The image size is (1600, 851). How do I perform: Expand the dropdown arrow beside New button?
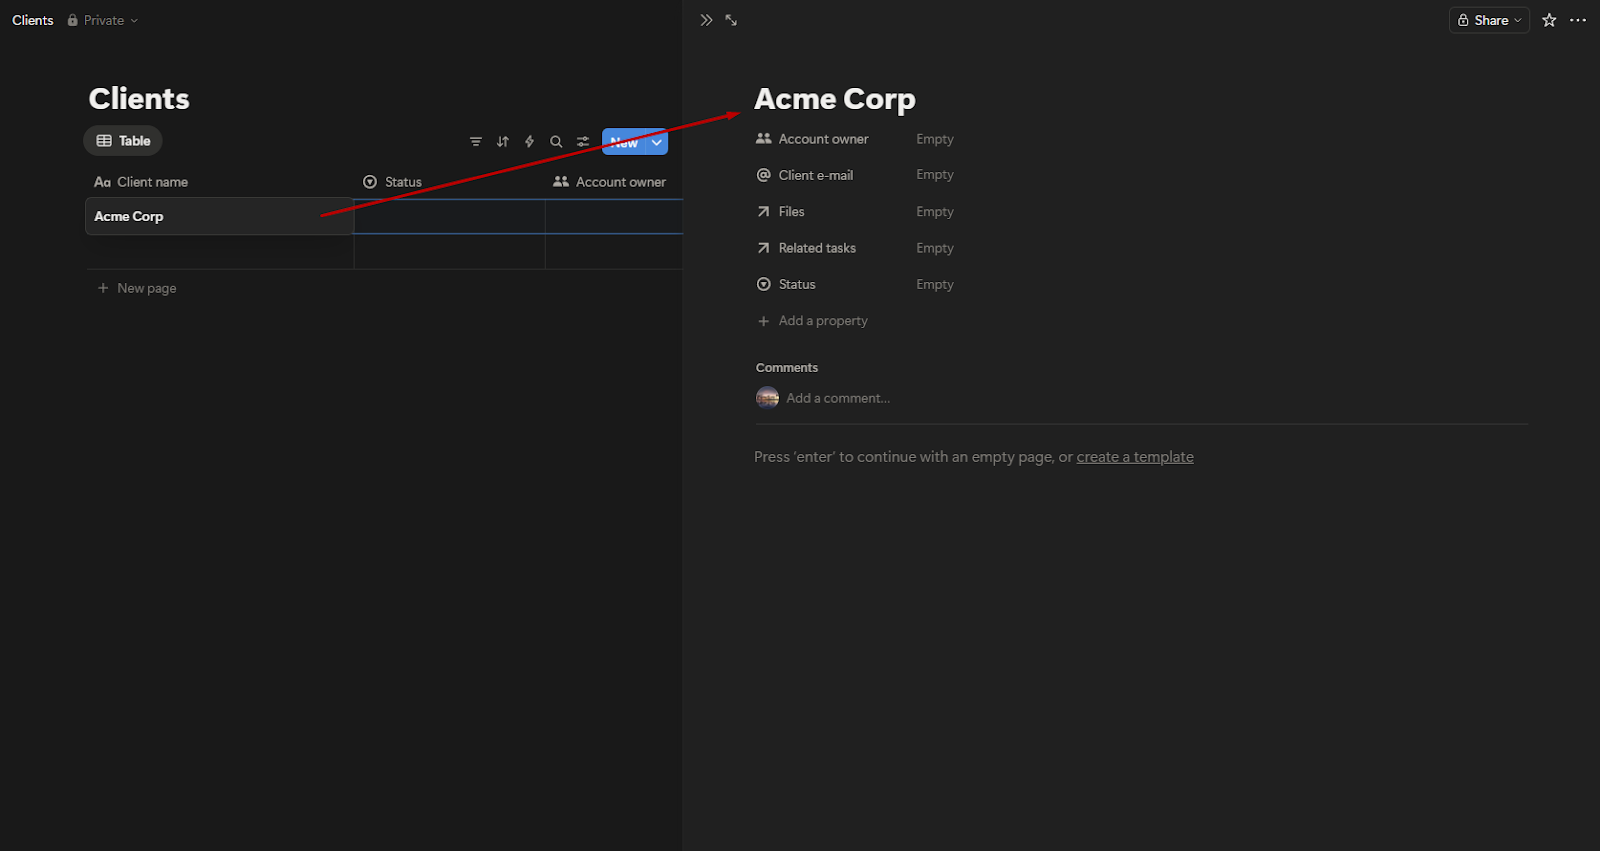[657, 142]
